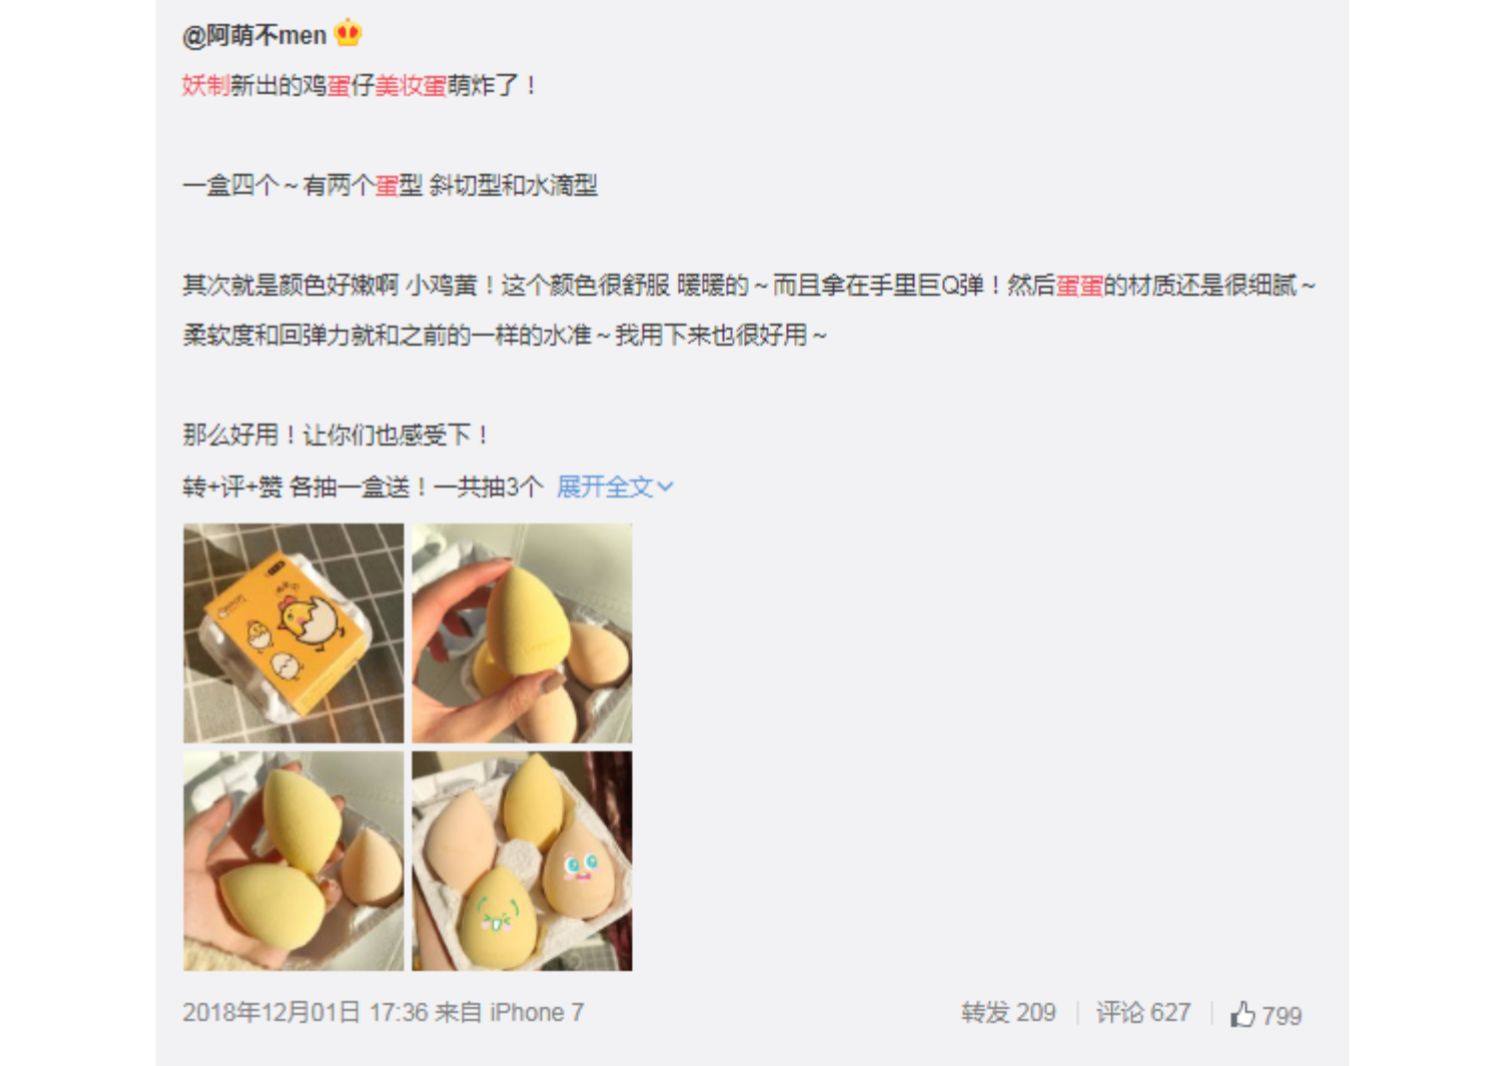1500x1066 pixels.
Task: Click the 妖制 hashtag keyword
Action: coord(206,85)
